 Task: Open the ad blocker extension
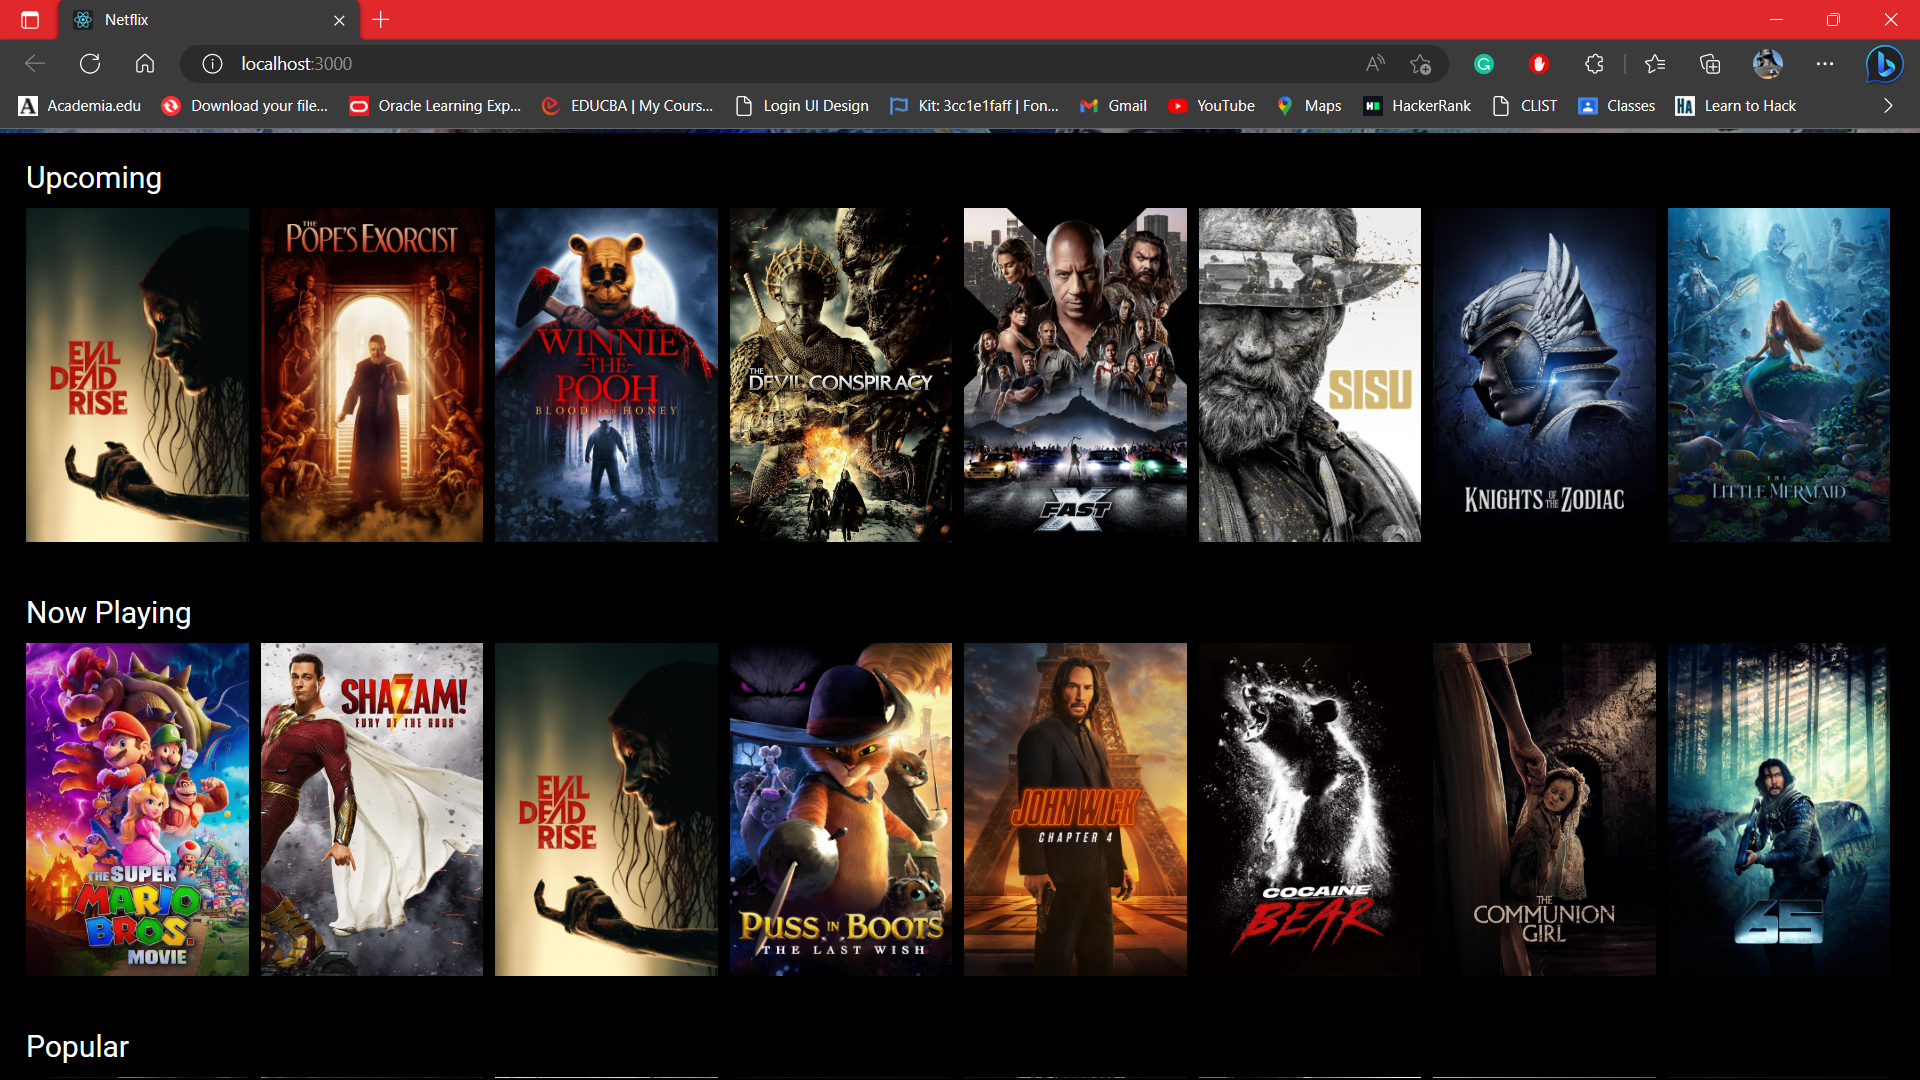click(x=1539, y=63)
